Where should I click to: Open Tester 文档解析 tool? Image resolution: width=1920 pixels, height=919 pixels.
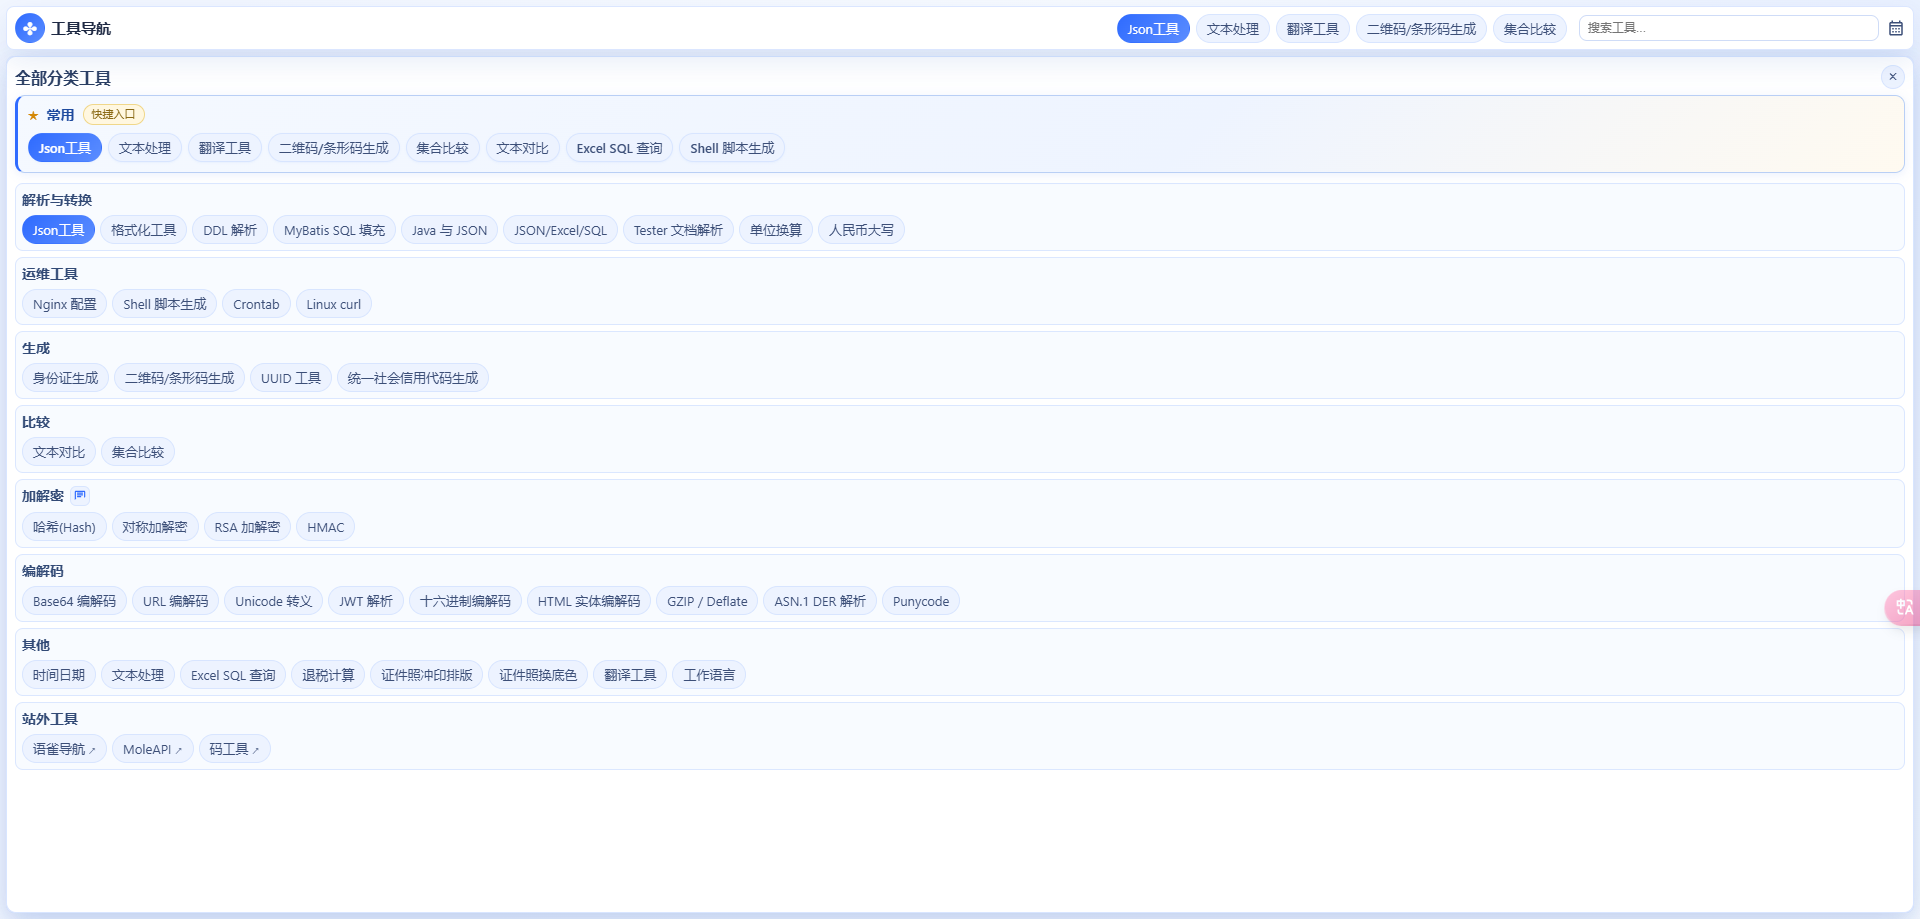tap(678, 230)
